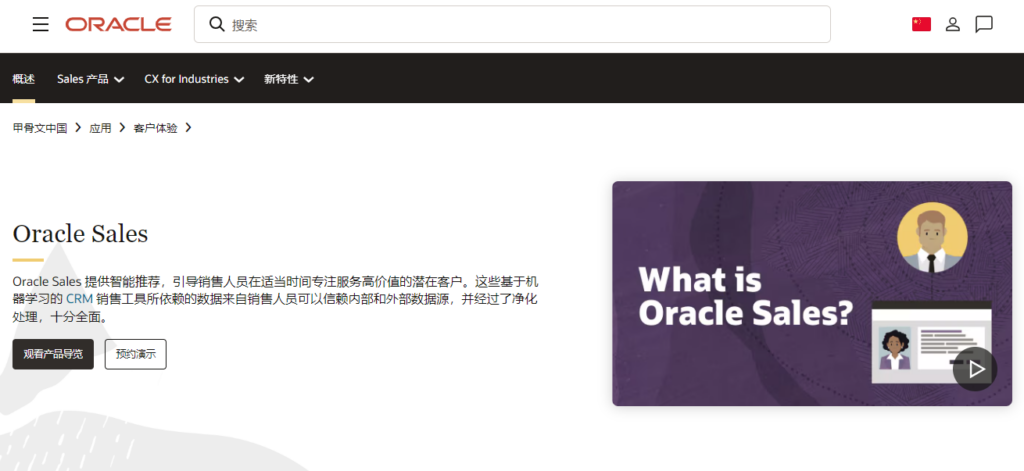
Task: Open the user account icon
Action: (953, 25)
